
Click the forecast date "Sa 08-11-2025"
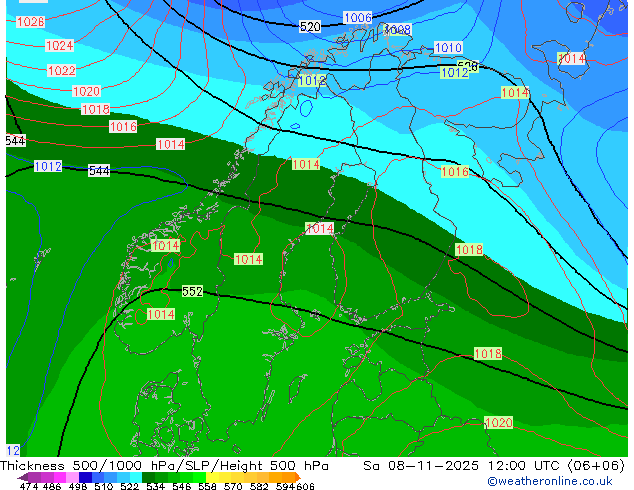pyautogui.click(x=421, y=466)
